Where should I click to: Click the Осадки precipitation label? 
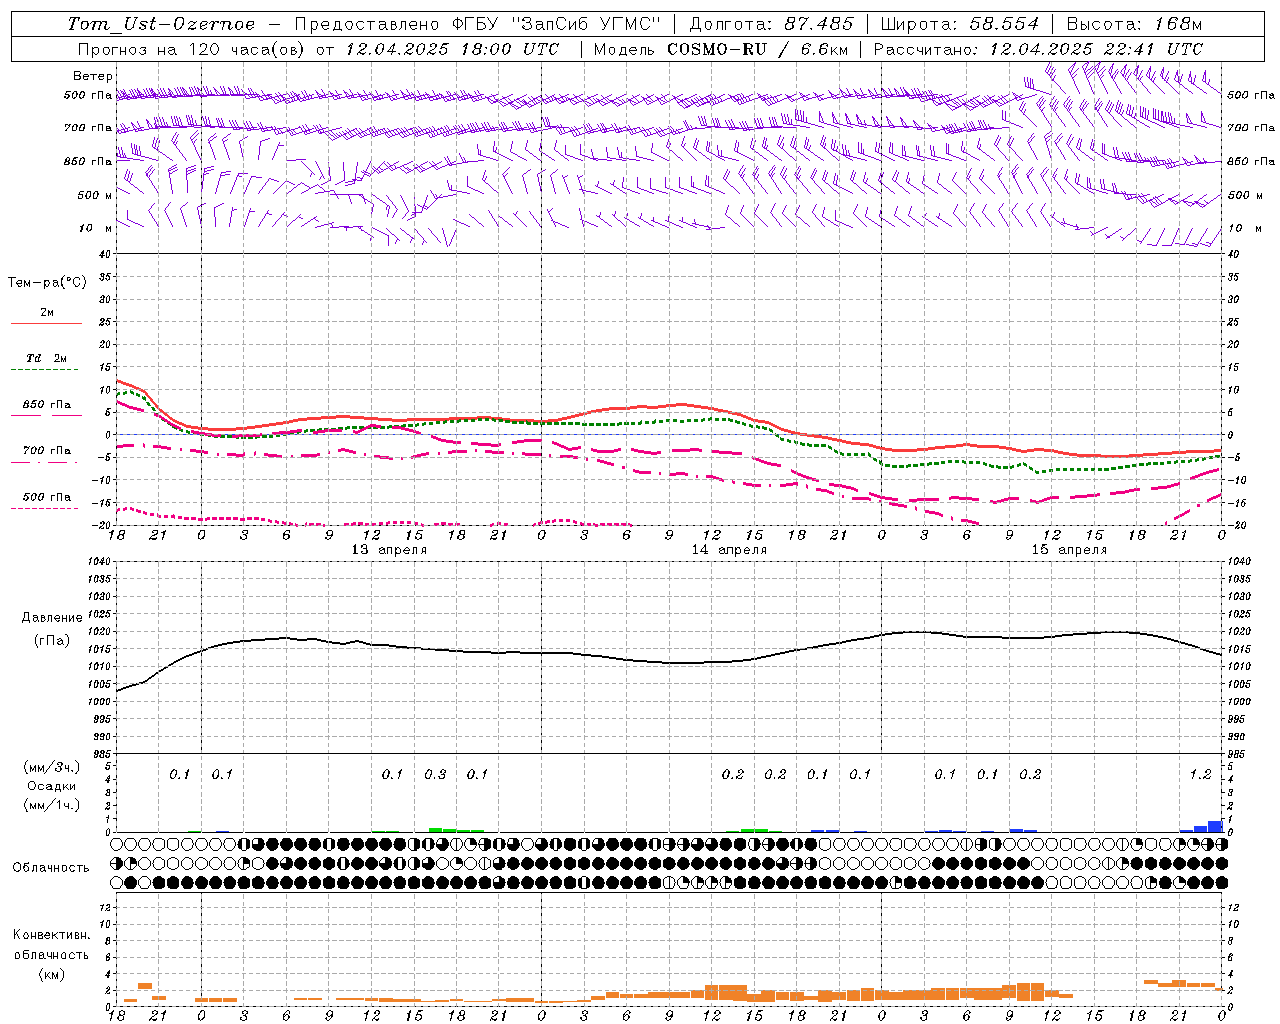52,786
